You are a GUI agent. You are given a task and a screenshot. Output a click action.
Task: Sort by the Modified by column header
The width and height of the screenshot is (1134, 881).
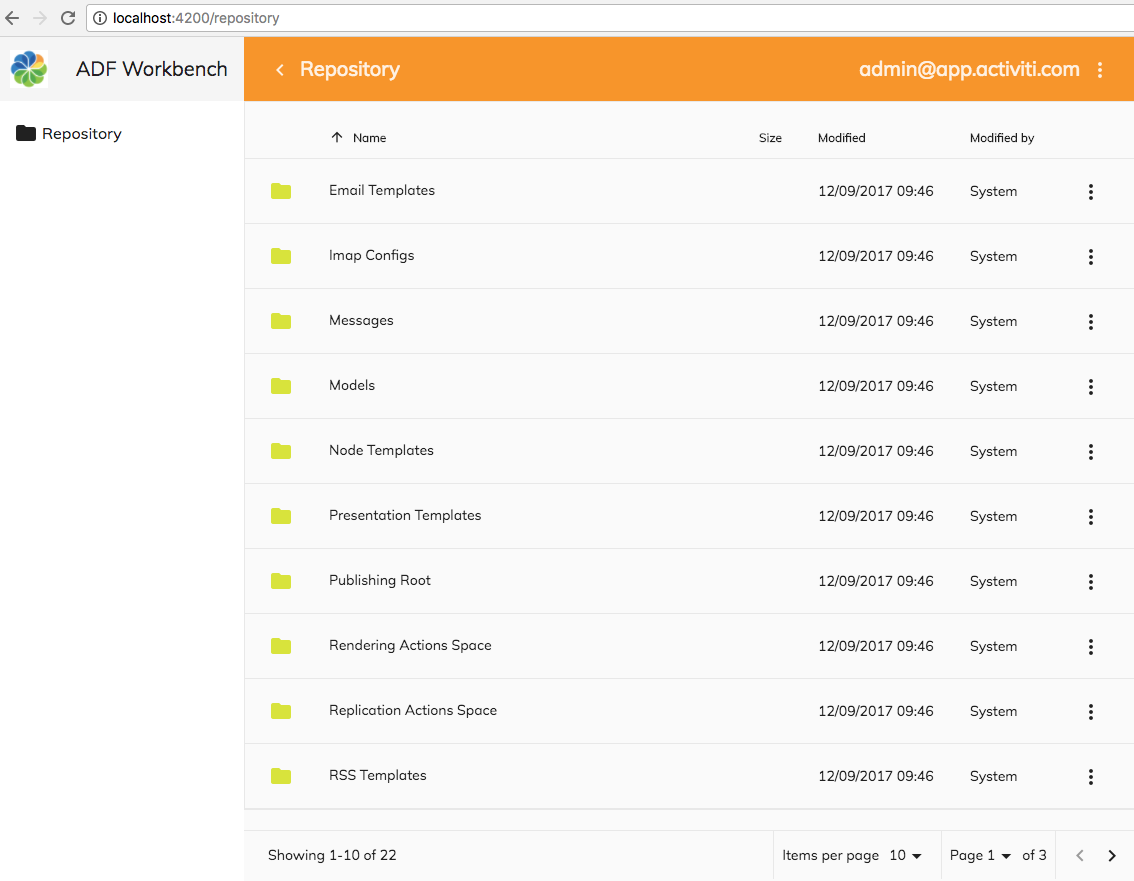coord(1001,138)
